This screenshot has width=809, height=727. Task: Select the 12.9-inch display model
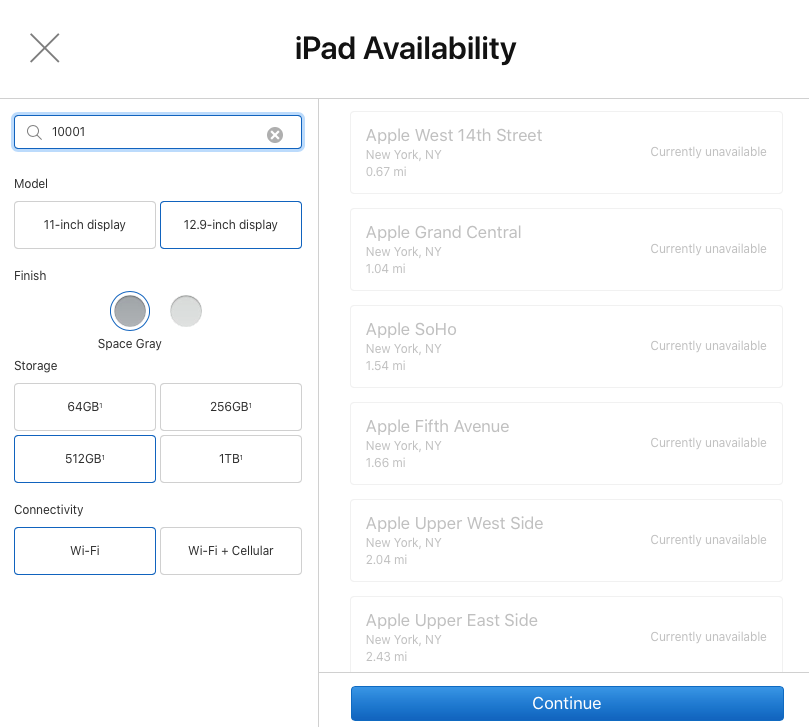231,225
